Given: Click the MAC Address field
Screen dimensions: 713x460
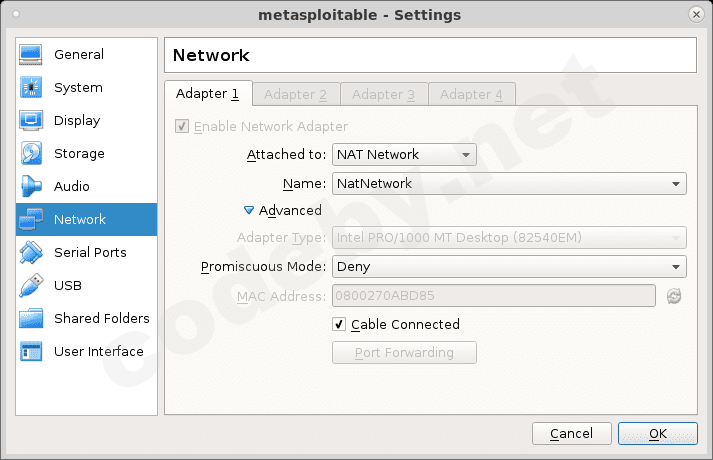Looking at the screenshot, I should click(x=493, y=296).
